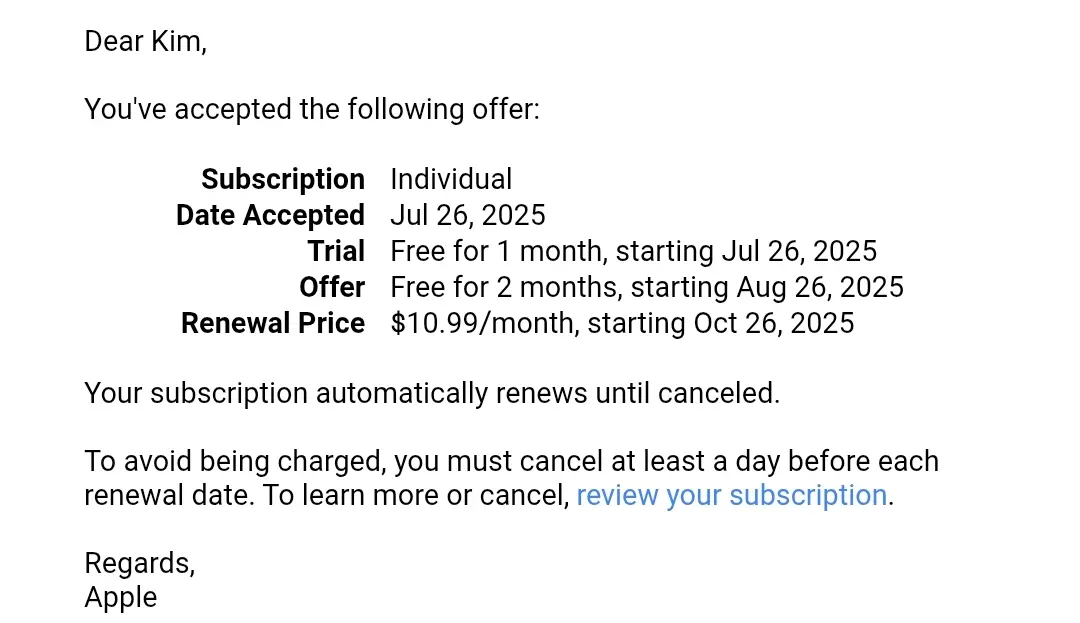
Task: Click the Aug 26, 2025 offer start date
Action: [820, 287]
